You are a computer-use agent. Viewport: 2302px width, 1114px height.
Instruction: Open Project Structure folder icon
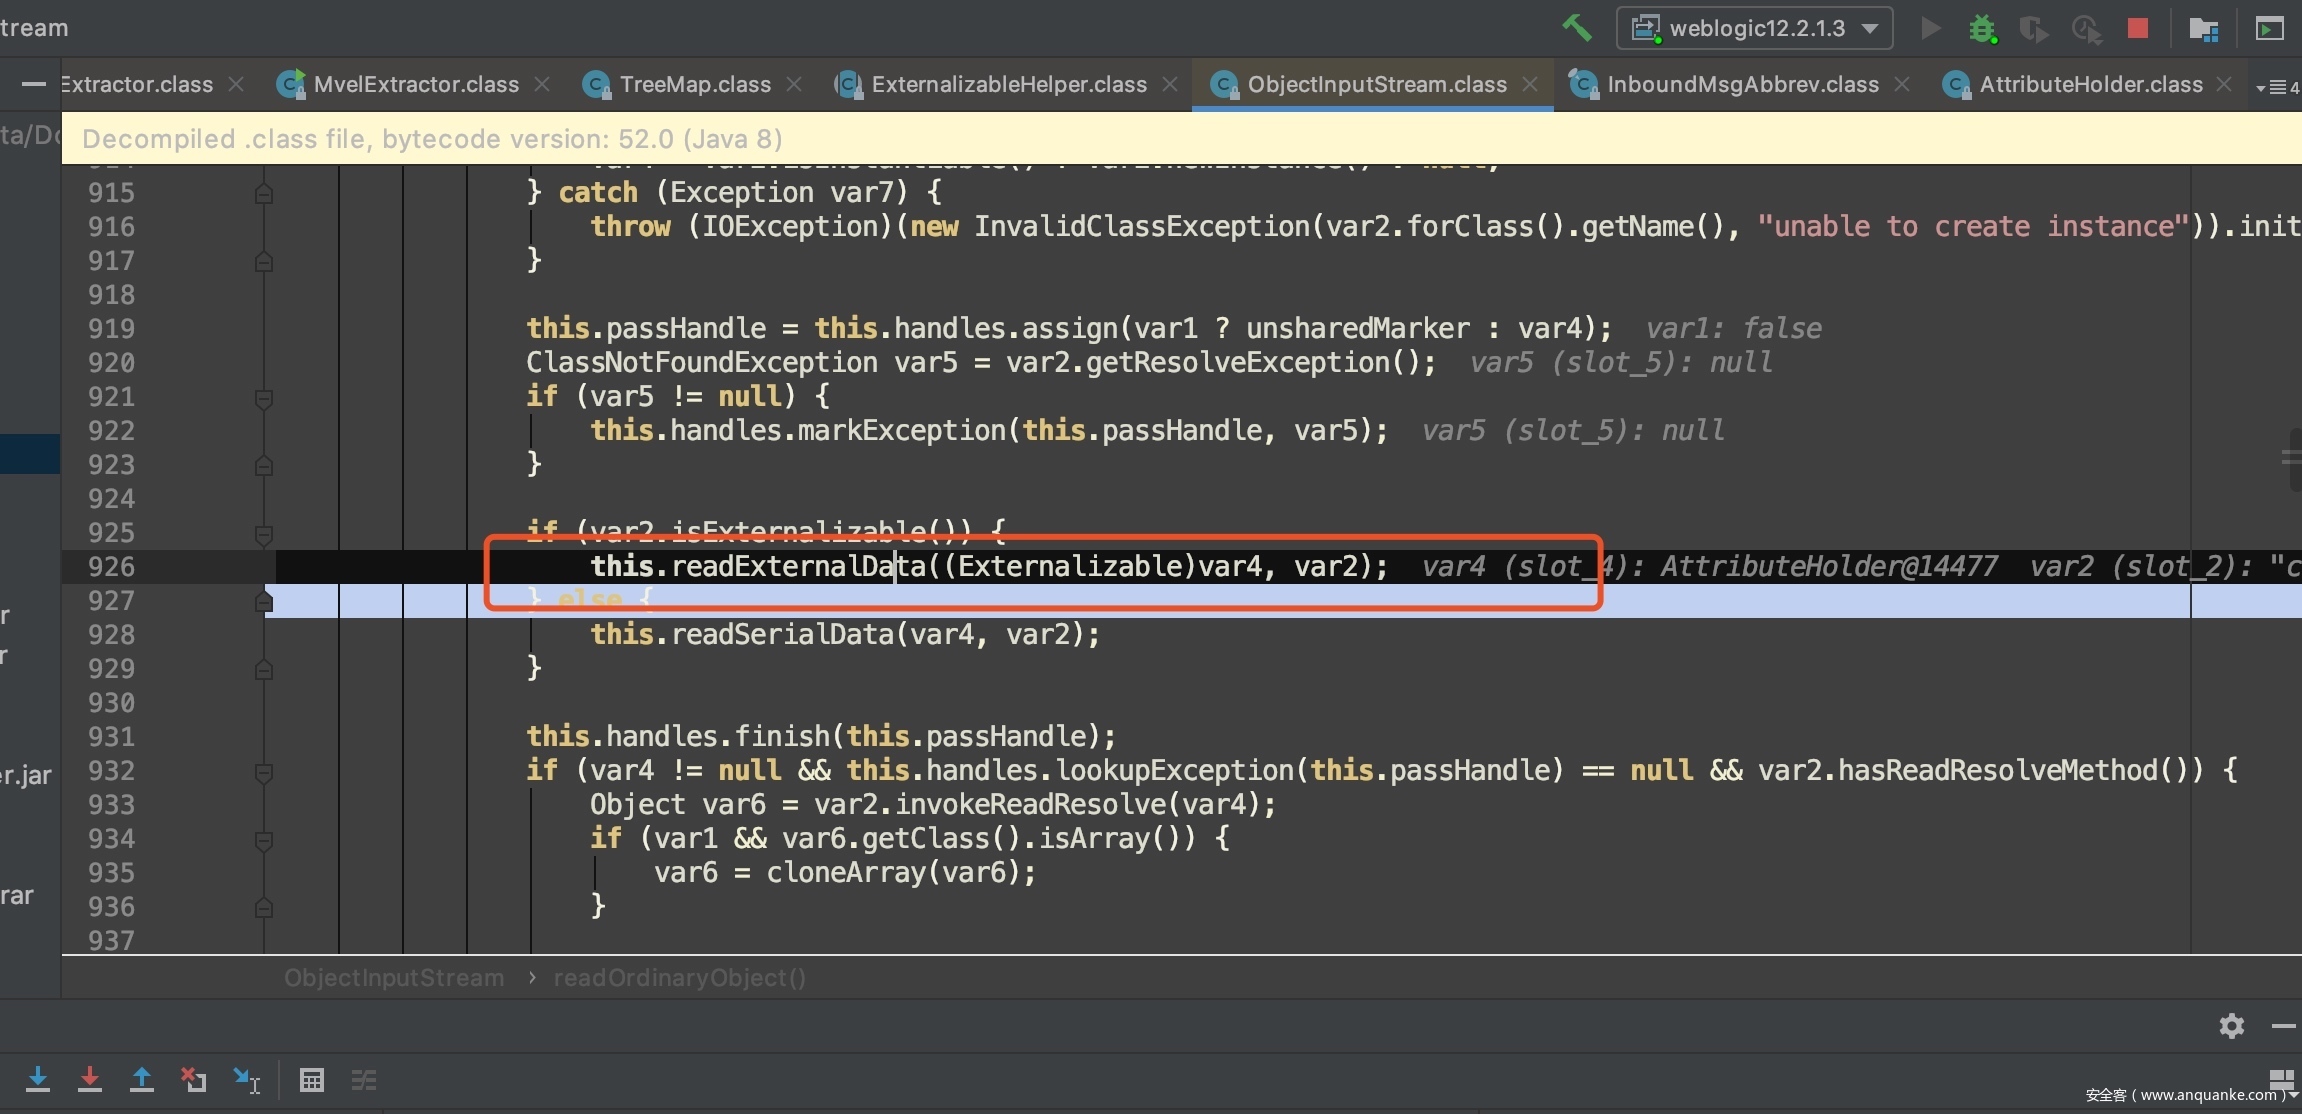pyautogui.click(x=2203, y=28)
